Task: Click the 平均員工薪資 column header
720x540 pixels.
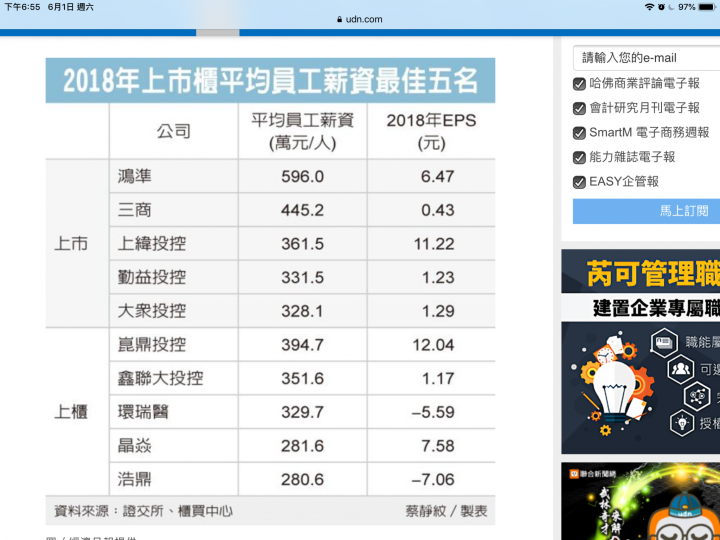Action: (x=303, y=131)
